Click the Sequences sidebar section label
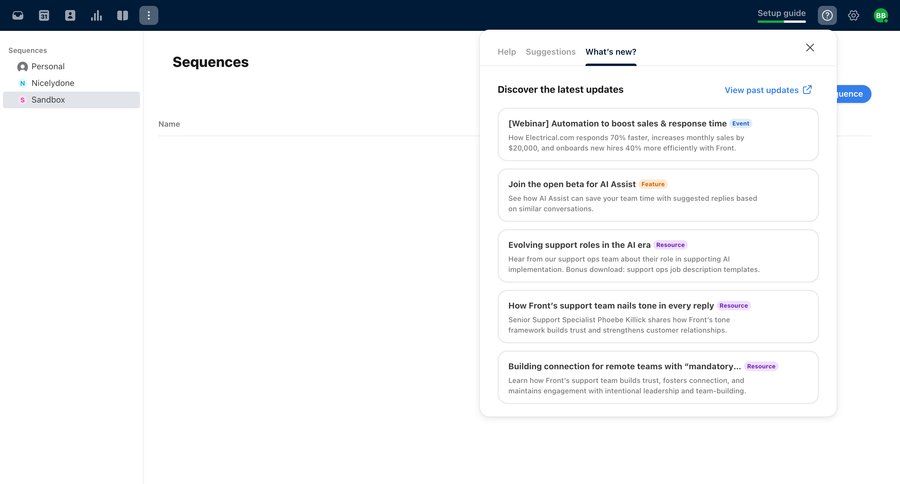The height and width of the screenshot is (484, 900). [28, 51]
